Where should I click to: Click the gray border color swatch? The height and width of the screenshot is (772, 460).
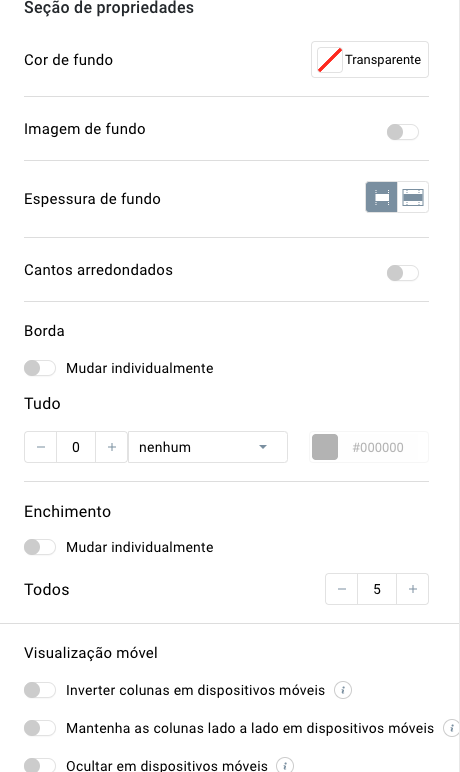pyautogui.click(x=325, y=447)
